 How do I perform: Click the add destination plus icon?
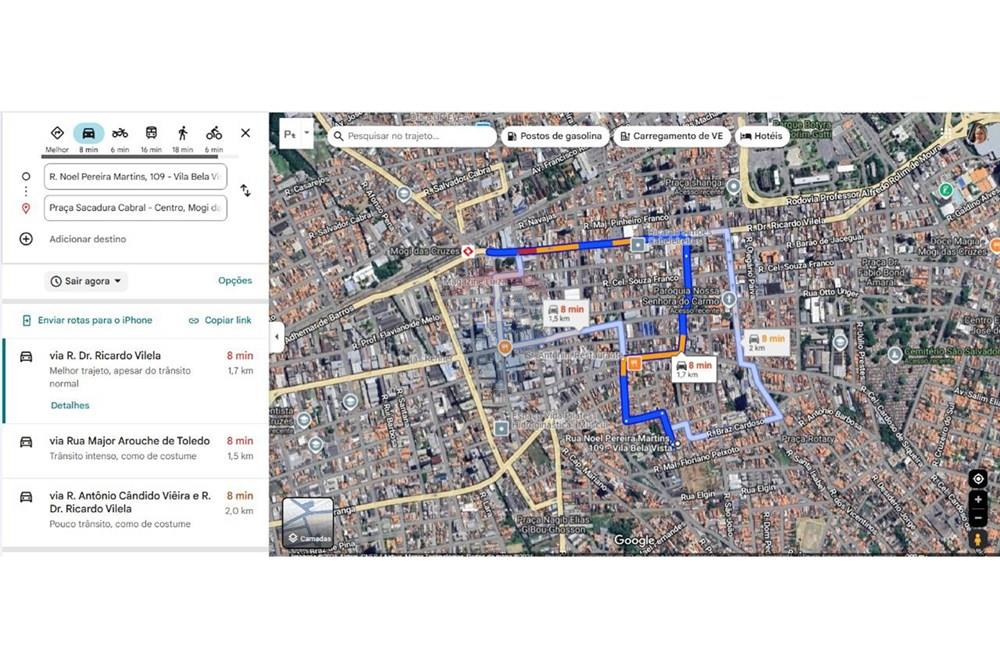(26, 239)
